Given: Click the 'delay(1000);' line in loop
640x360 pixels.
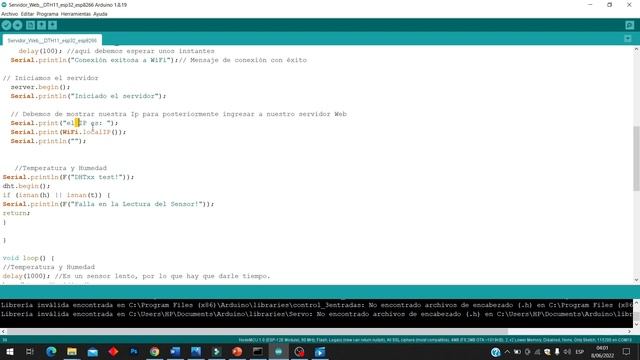Looking at the screenshot, I should tap(136, 276).
